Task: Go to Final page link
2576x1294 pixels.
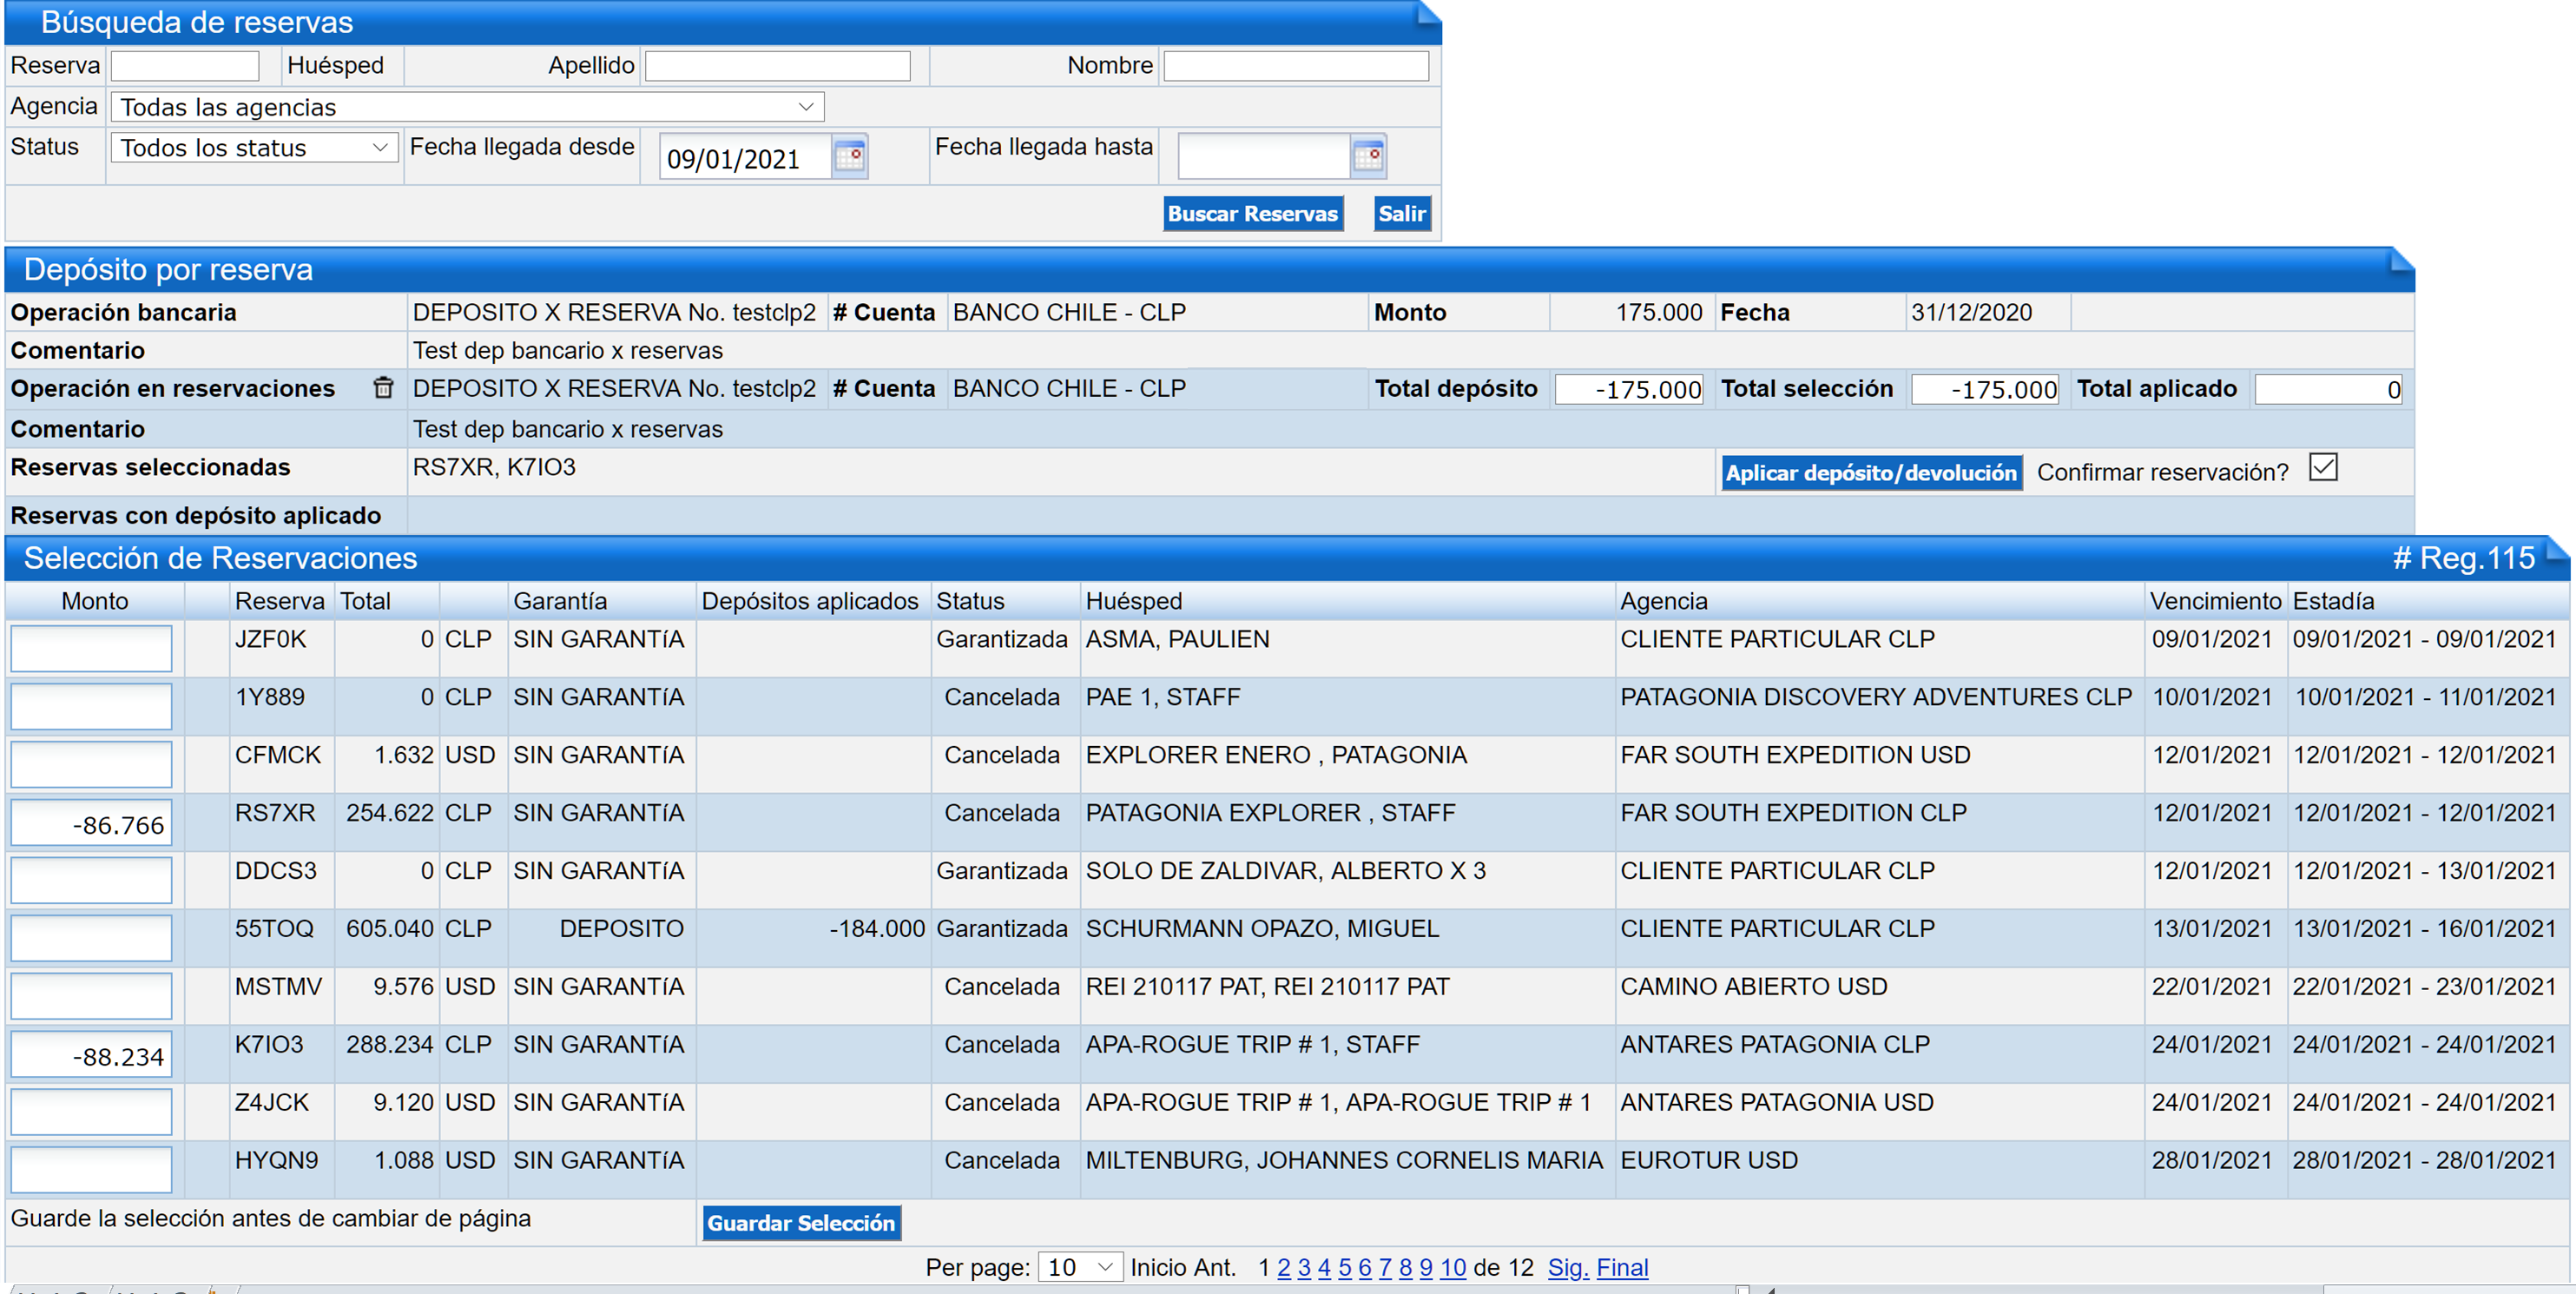Action: tap(1621, 1267)
